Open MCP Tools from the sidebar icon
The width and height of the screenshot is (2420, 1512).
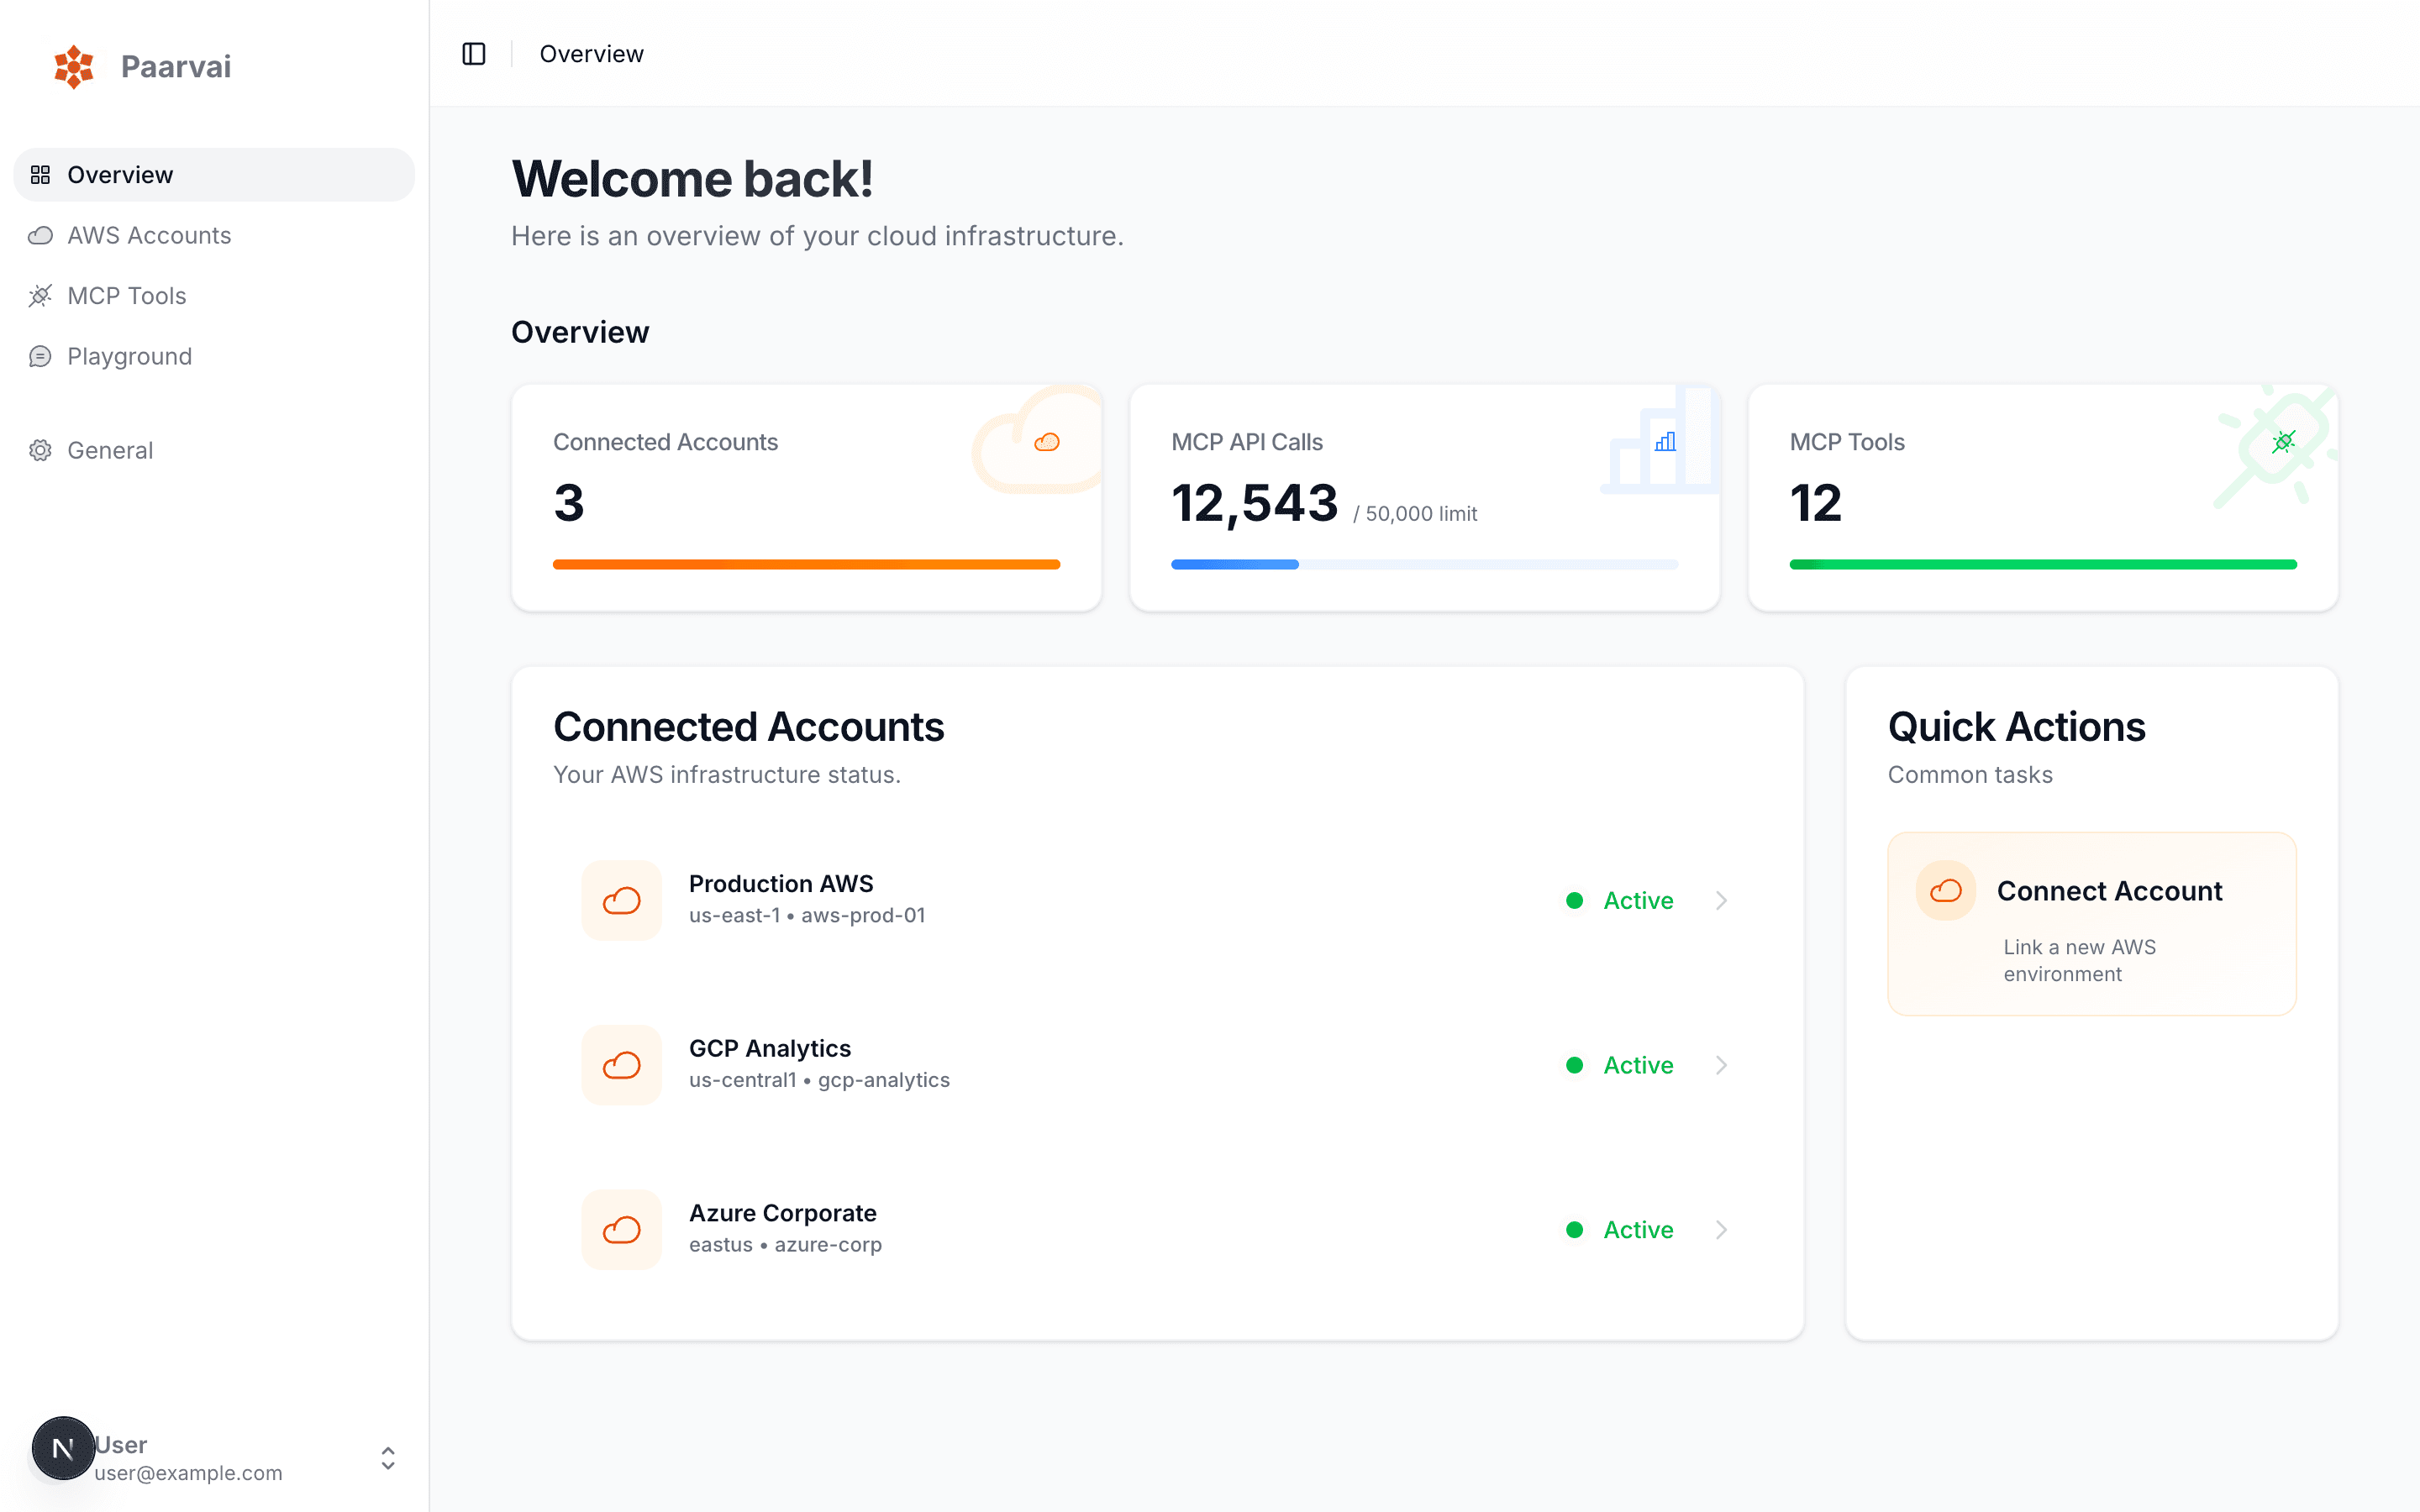40,295
